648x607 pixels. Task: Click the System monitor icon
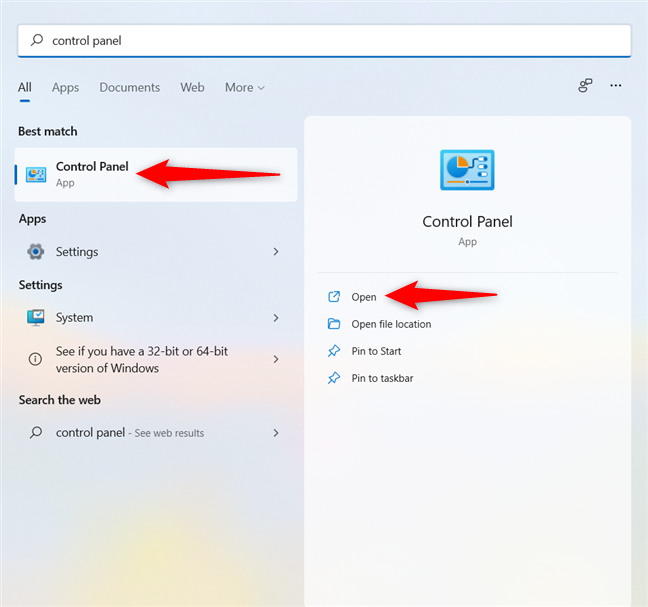point(36,318)
